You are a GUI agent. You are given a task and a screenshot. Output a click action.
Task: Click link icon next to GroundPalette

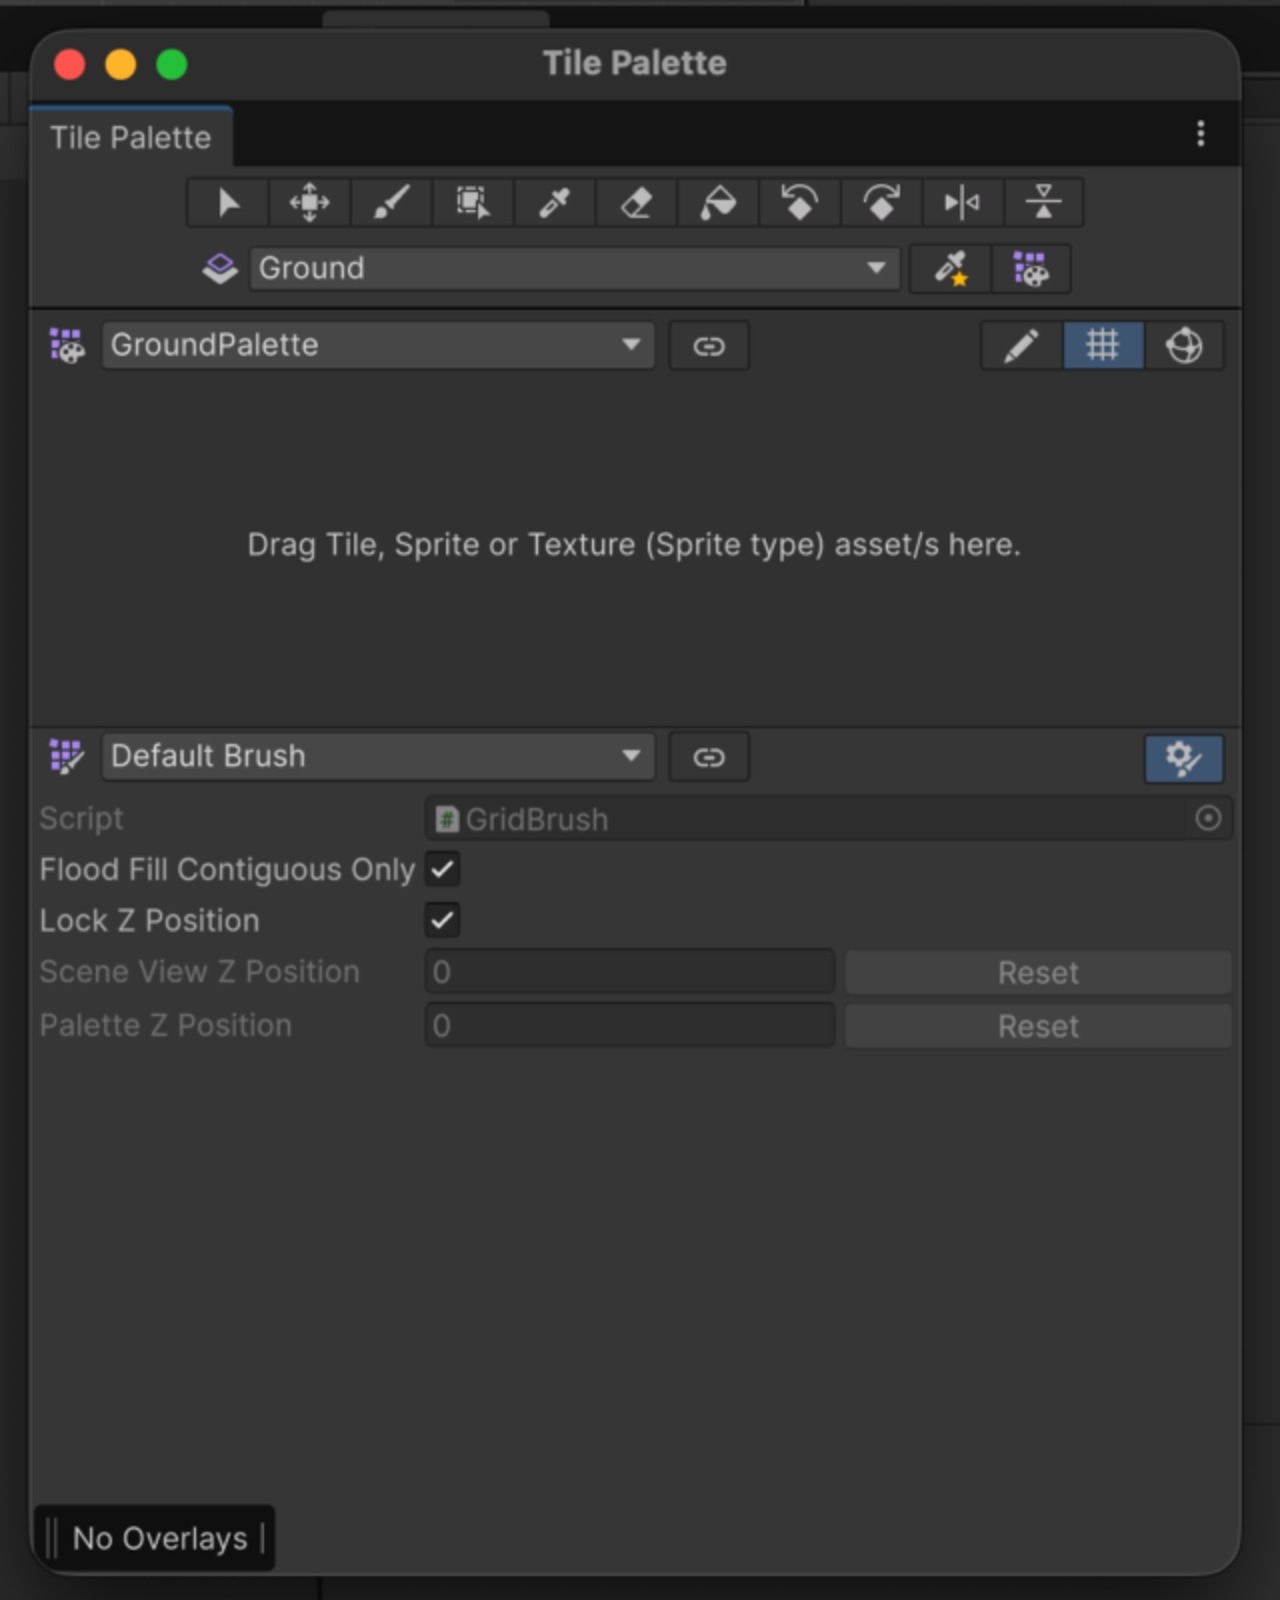click(x=709, y=346)
